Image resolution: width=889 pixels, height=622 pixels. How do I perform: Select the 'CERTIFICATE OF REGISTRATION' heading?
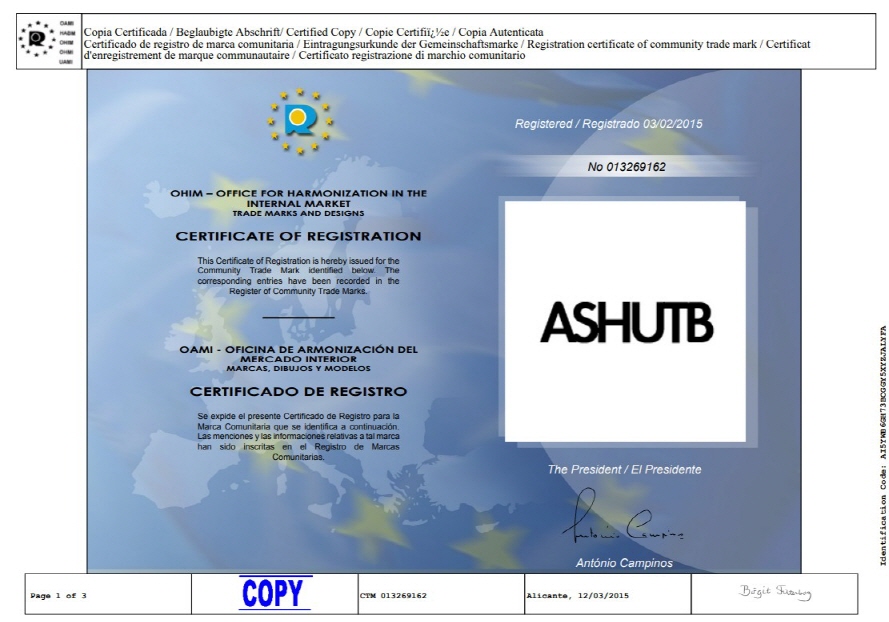tap(298, 236)
